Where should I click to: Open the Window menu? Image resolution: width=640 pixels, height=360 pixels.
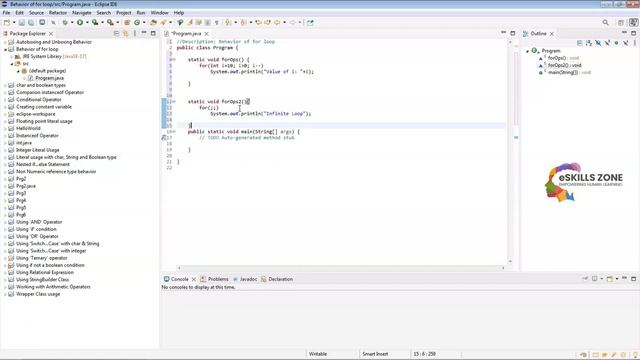160,13
